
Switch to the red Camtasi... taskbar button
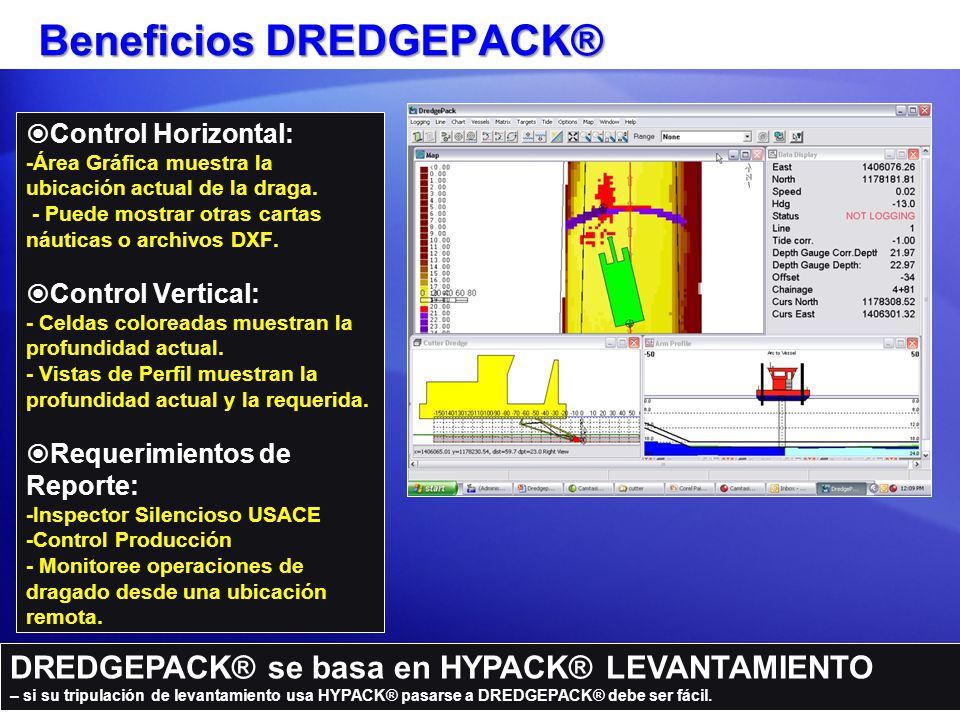pyautogui.click(x=740, y=488)
